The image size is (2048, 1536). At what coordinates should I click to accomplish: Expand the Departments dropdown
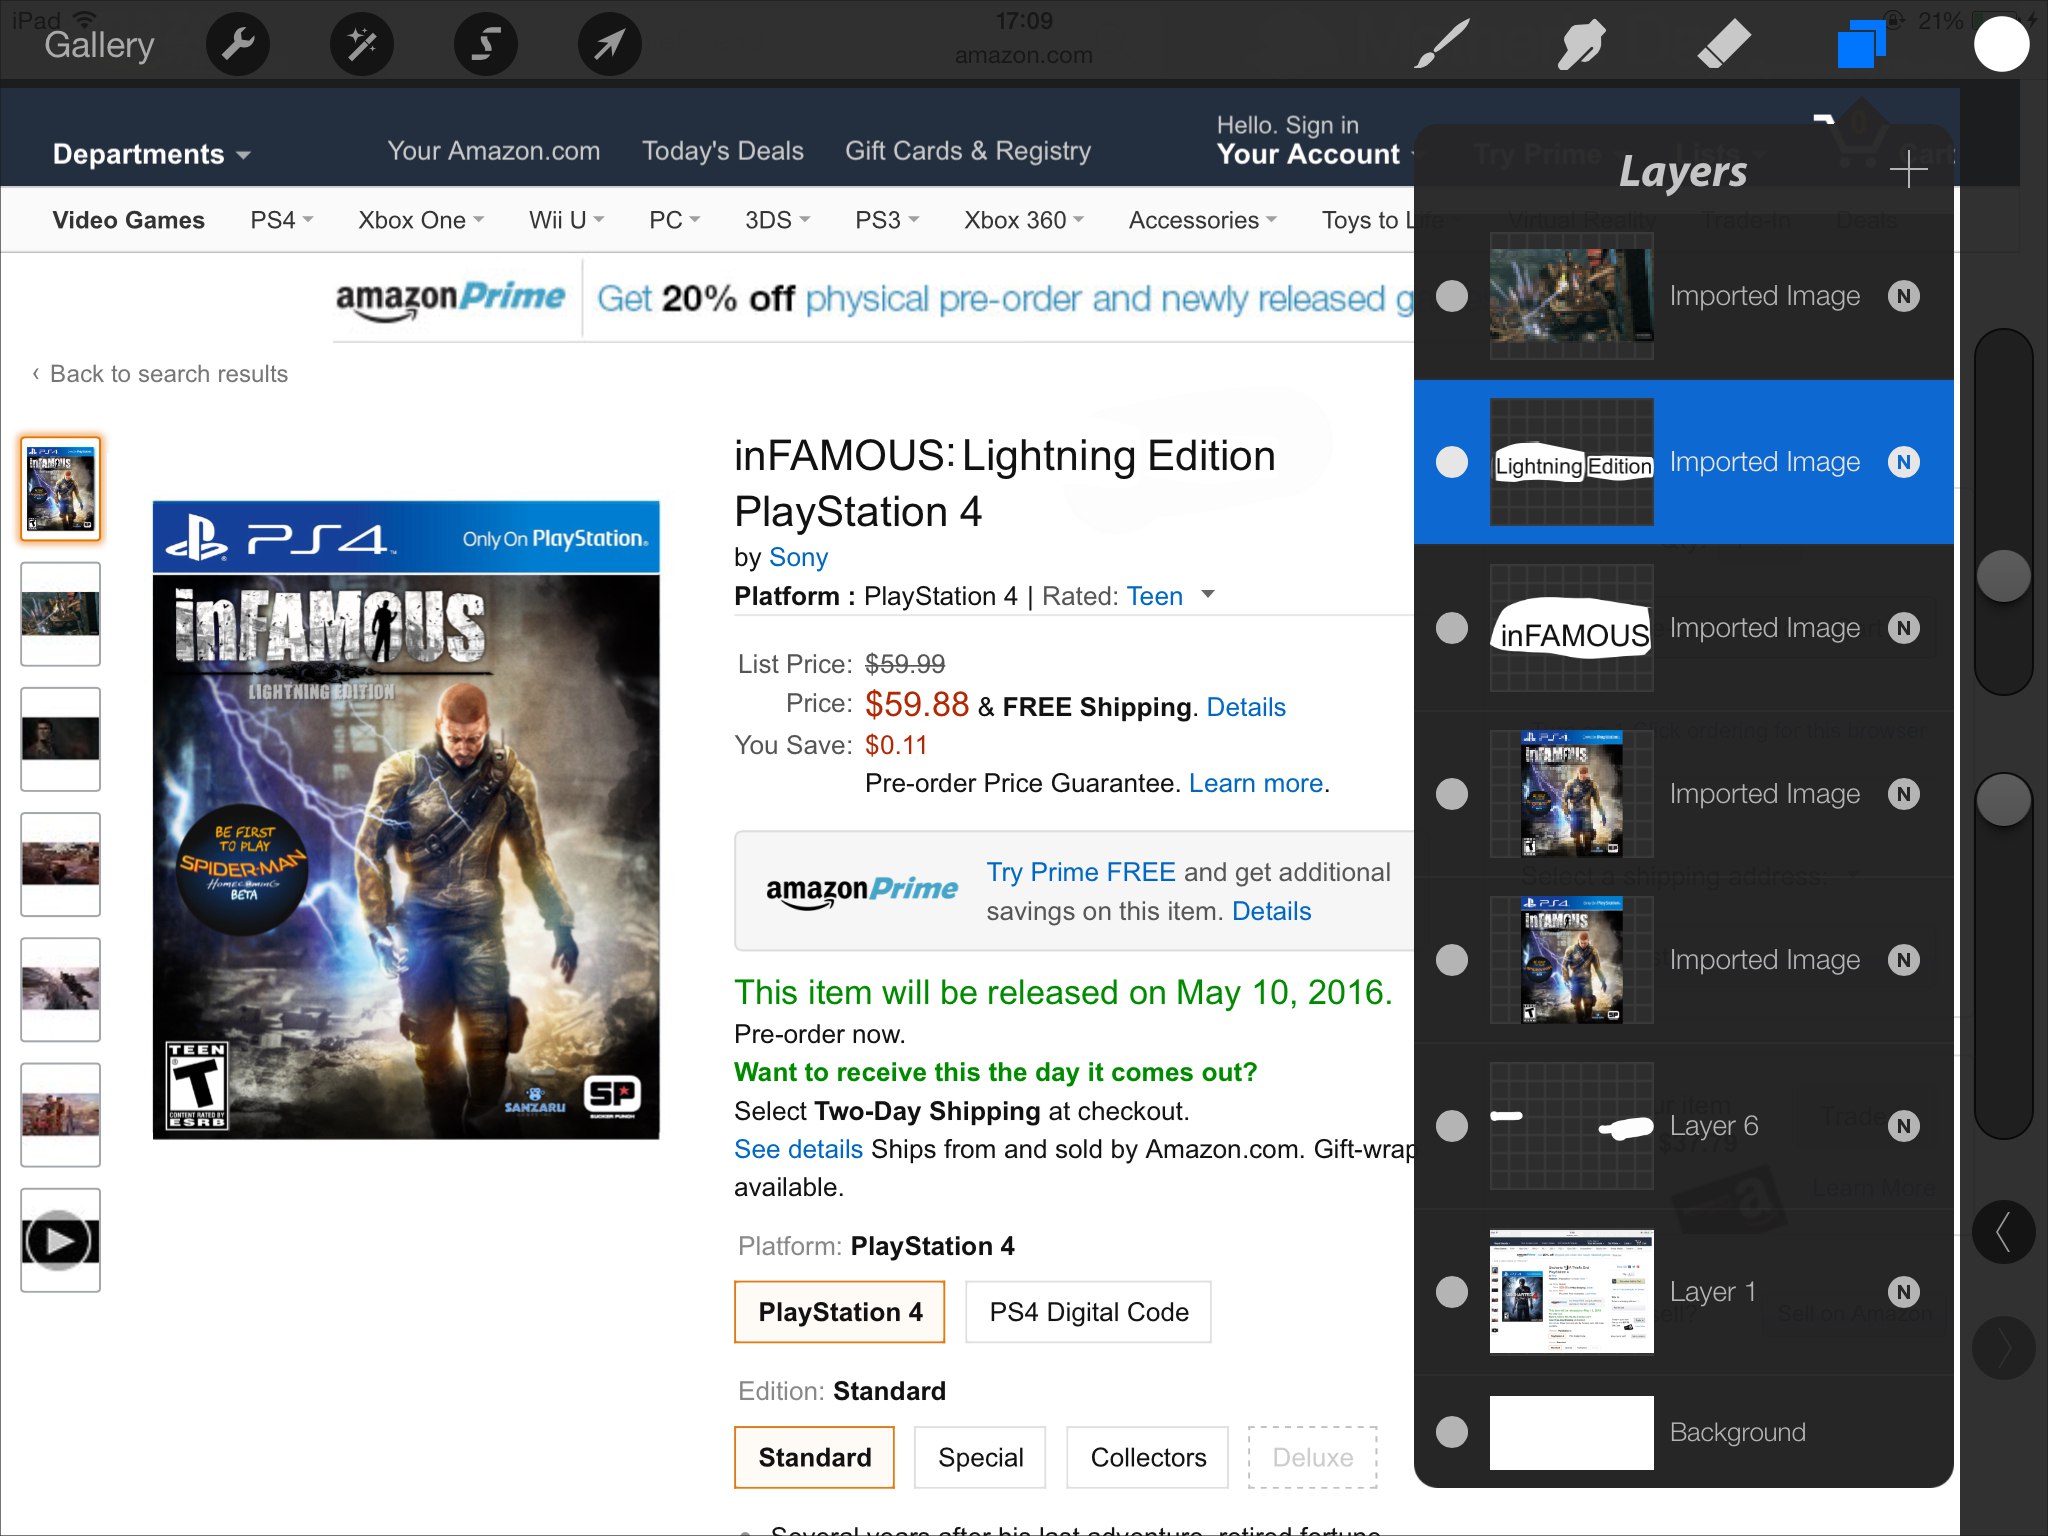point(151,154)
